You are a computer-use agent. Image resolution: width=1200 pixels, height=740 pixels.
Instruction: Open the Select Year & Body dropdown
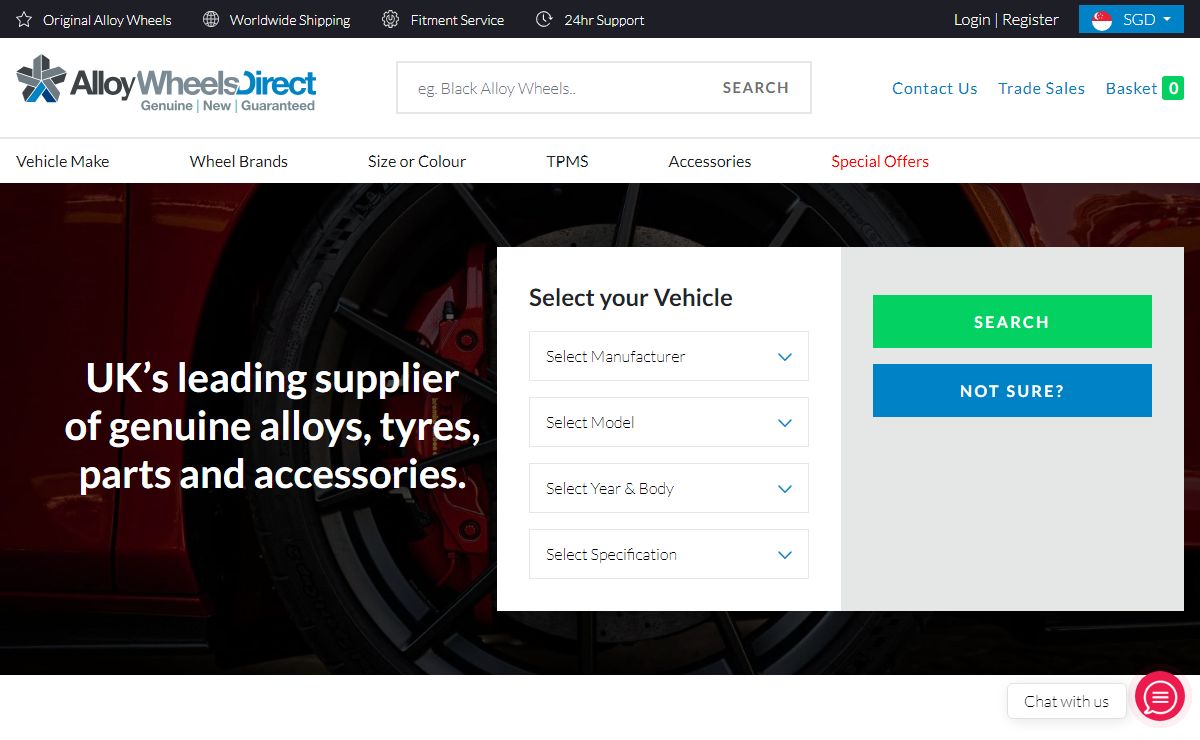click(668, 489)
